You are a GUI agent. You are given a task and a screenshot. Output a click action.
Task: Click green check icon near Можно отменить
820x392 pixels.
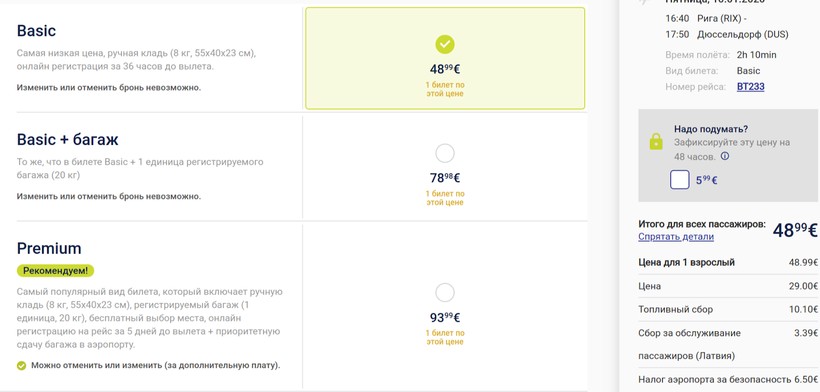(x=21, y=366)
